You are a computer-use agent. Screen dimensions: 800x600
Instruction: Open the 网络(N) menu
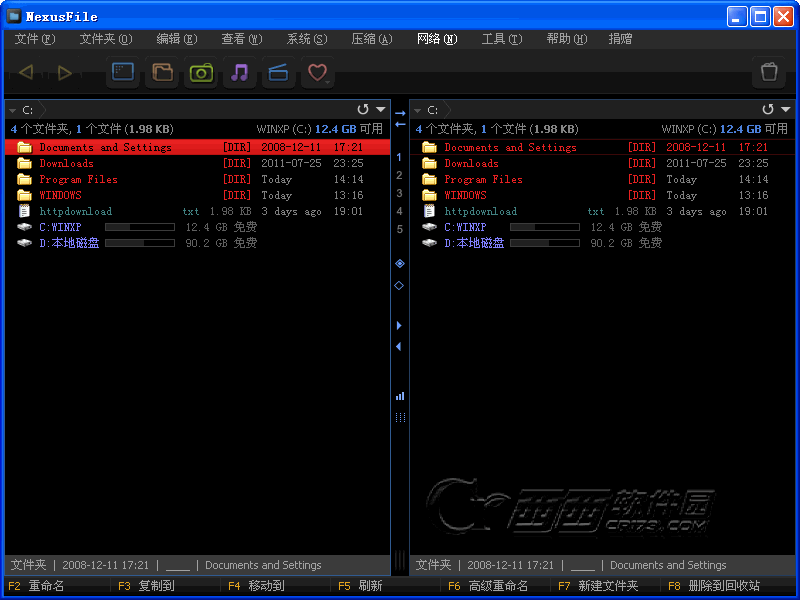437,39
